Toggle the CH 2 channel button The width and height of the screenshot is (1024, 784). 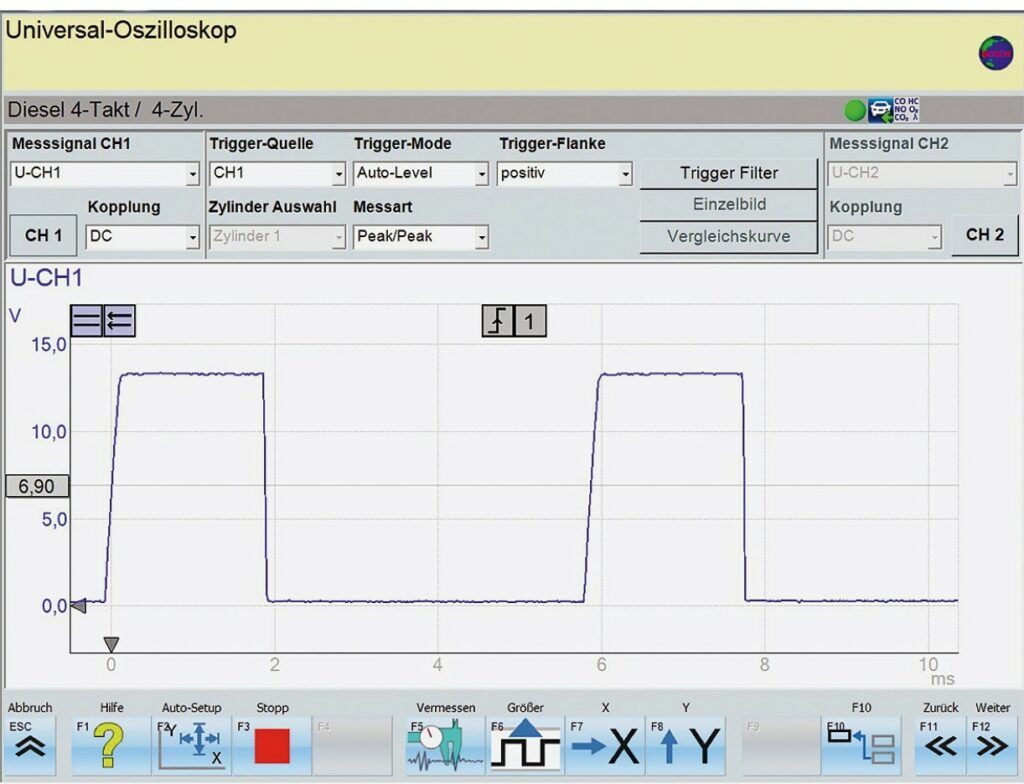pos(984,235)
